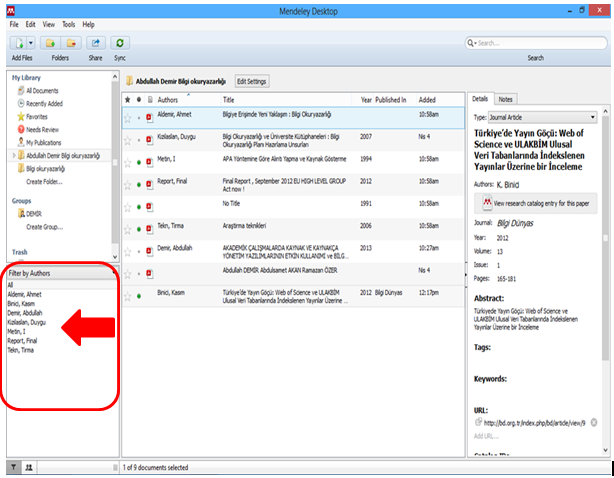Click the Edit Settings button
This screenshot has width=614, height=478.
tap(252, 81)
